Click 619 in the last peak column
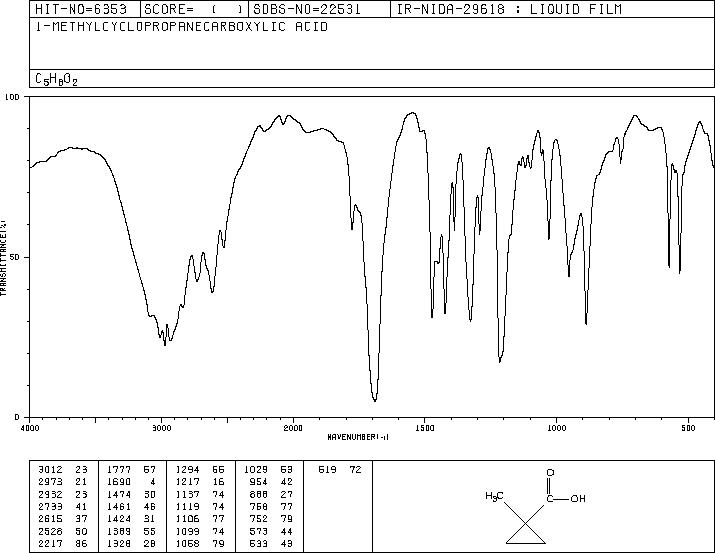This screenshot has height=553, width=715. click(327, 470)
